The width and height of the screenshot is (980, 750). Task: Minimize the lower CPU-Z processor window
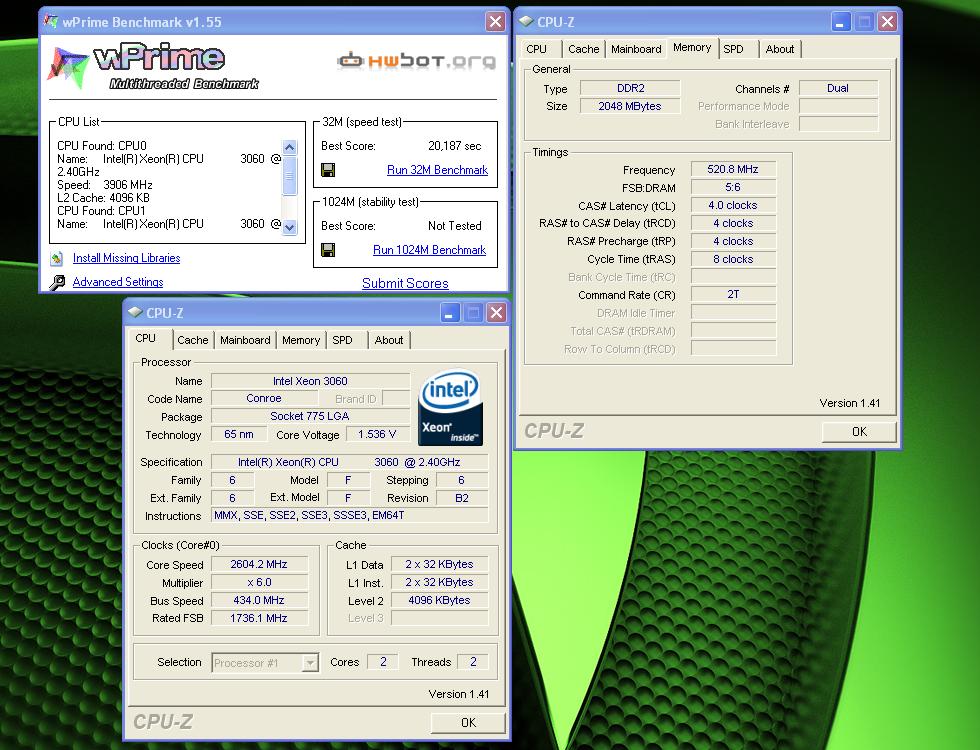coord(449,312)
